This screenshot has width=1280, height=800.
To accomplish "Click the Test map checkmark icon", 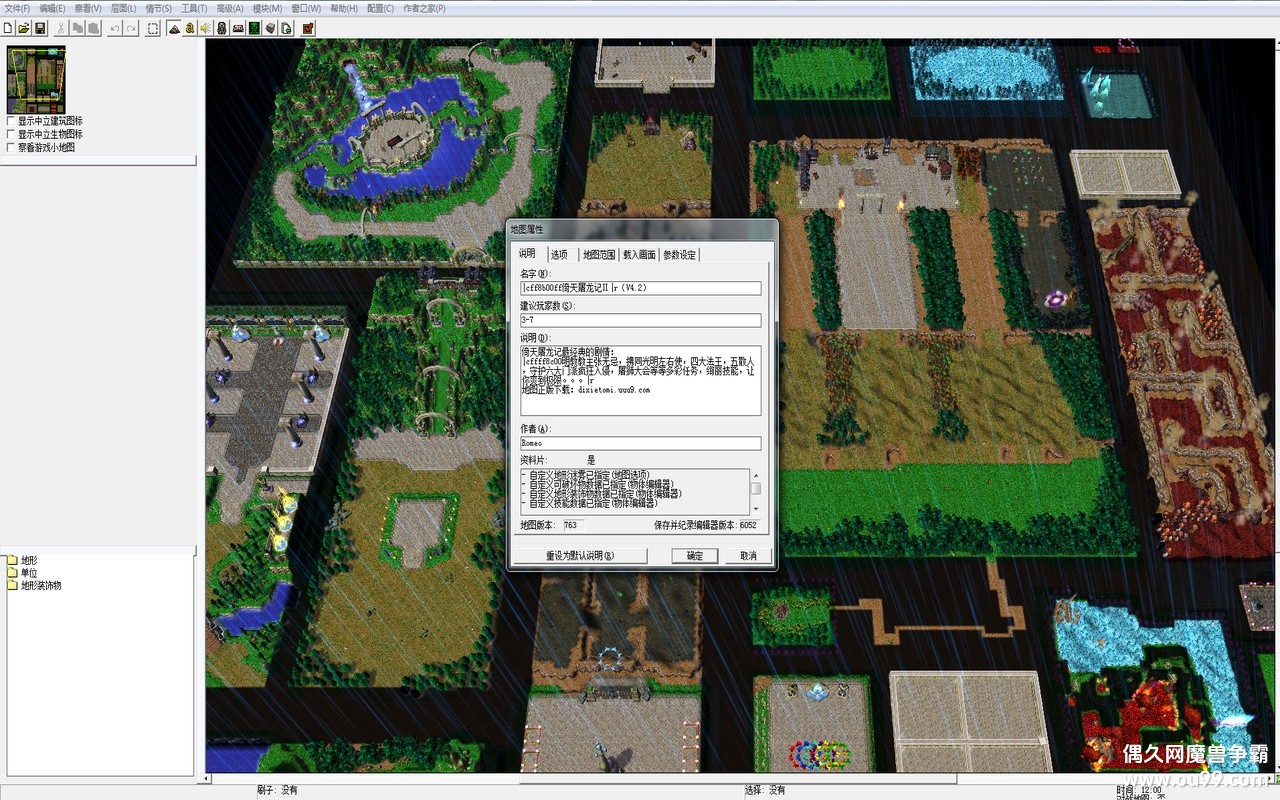I will 308,28.
